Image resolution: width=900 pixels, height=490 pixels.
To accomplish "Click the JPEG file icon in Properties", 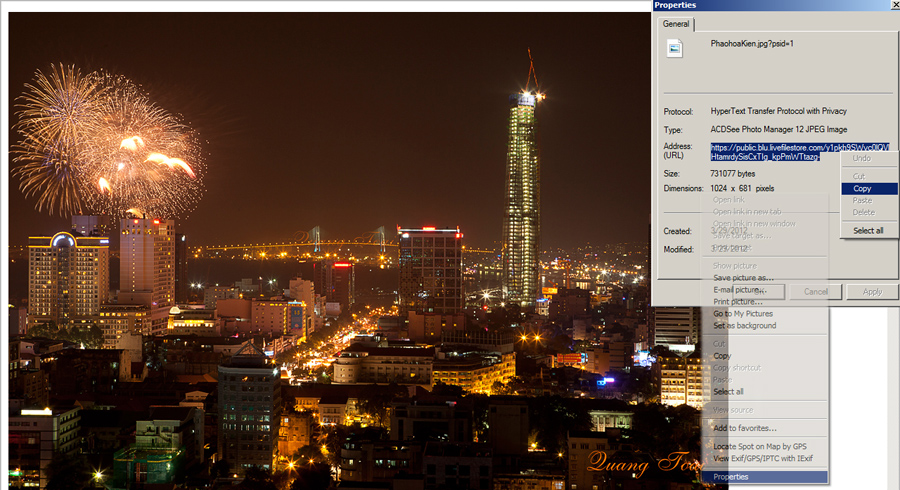I will pyautogui.click(x=675, y=47).
